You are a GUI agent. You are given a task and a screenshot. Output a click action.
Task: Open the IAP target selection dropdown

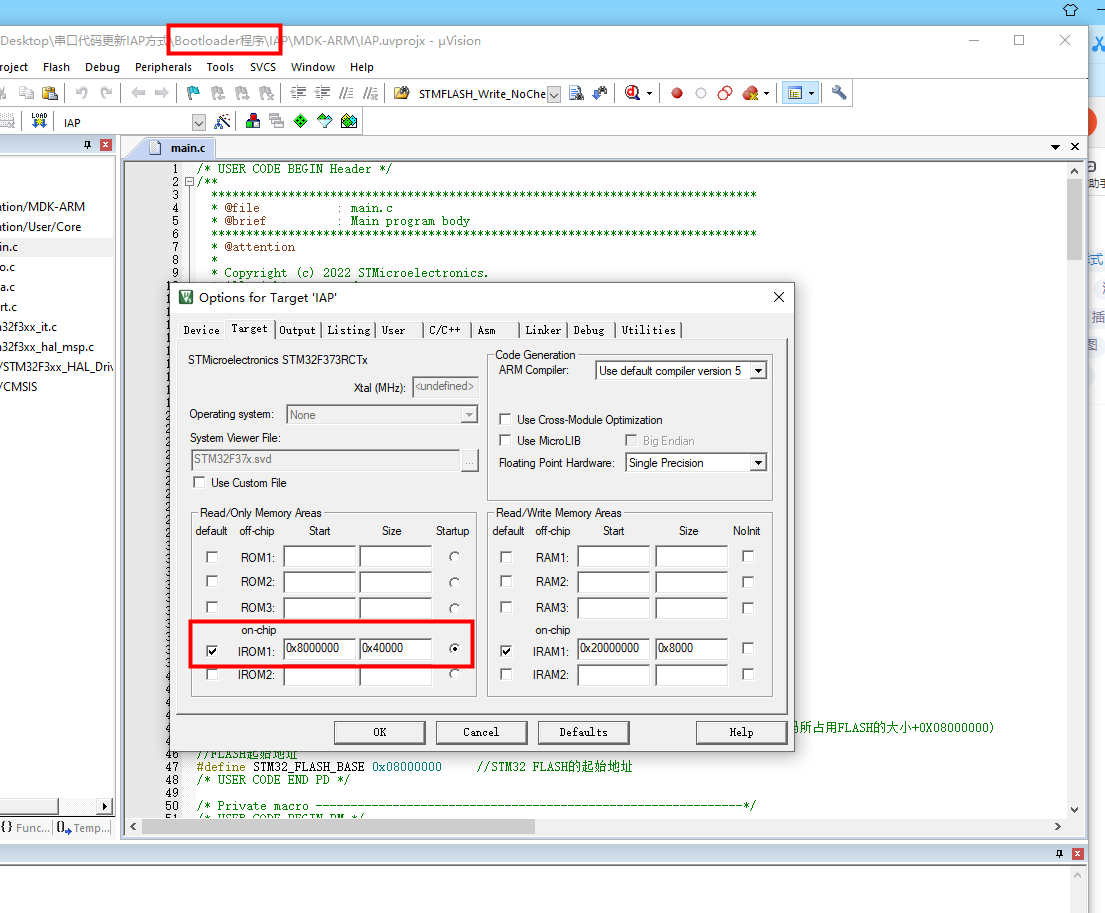[x=197, y=121]
